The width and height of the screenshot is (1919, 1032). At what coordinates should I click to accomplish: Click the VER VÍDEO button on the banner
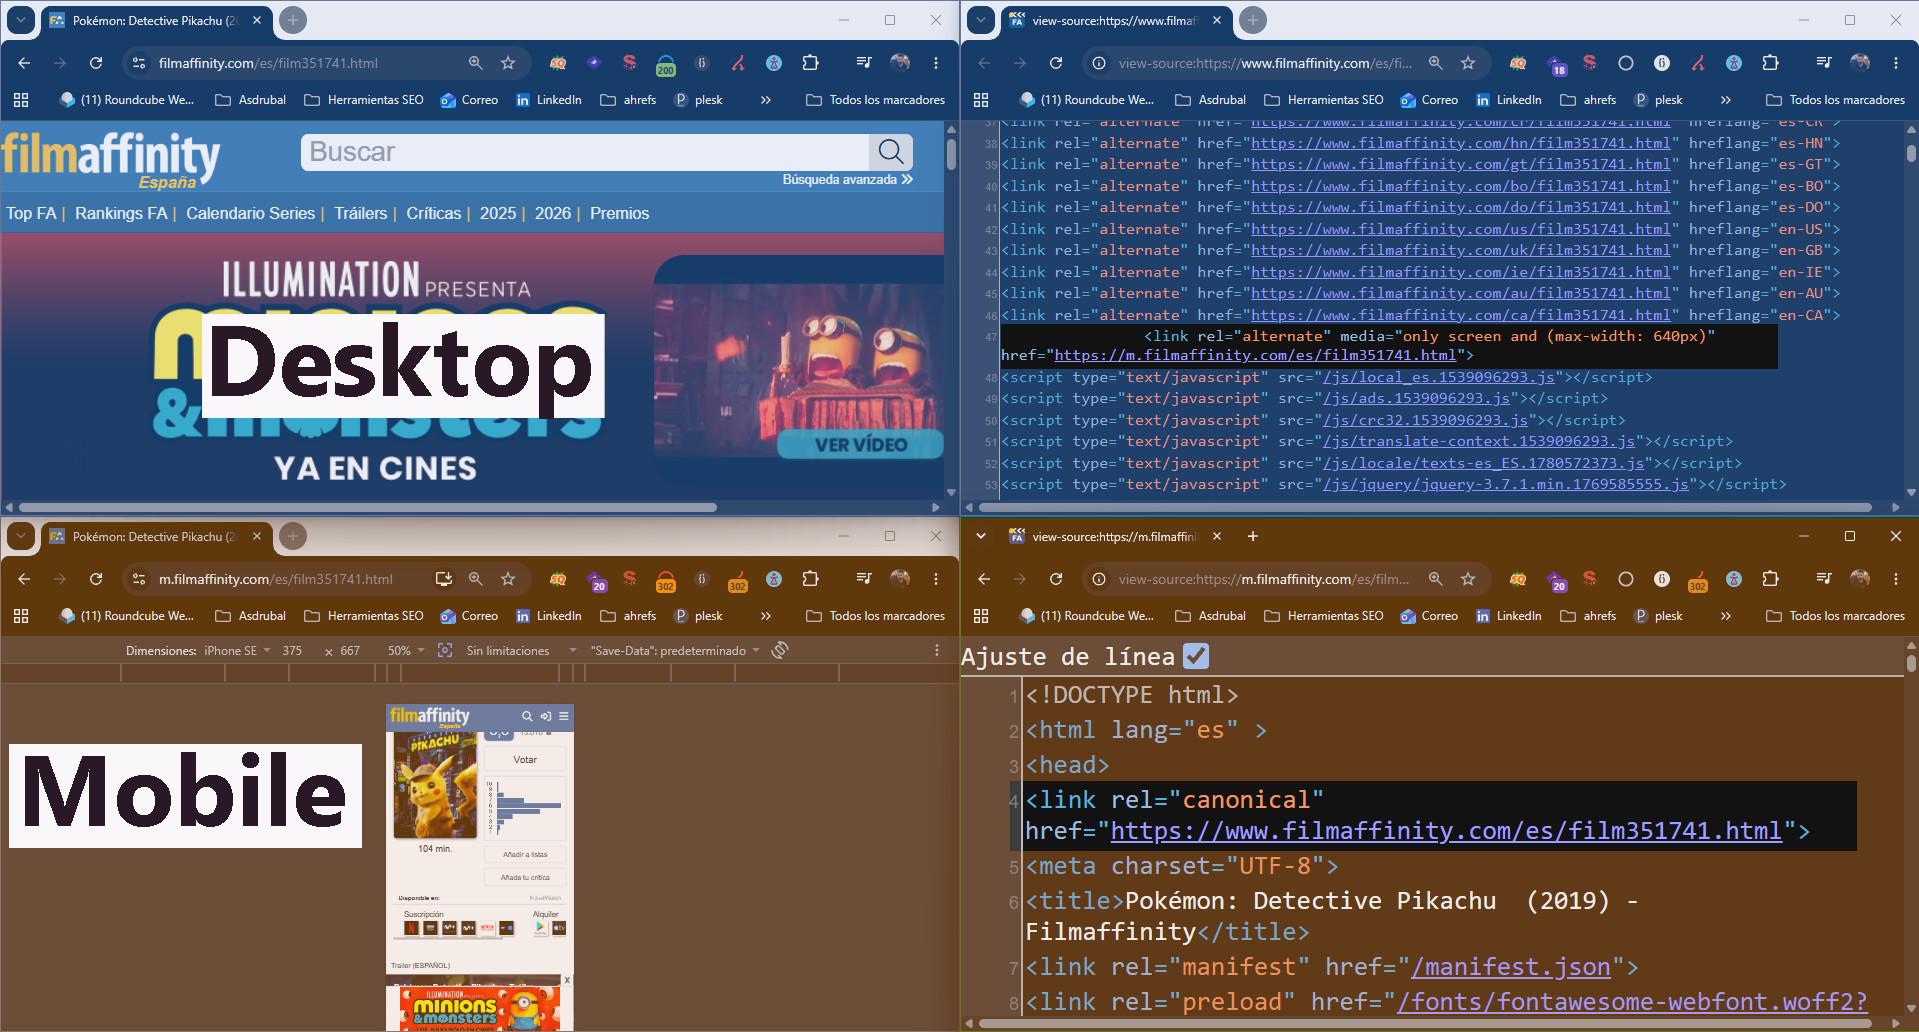point(860,444)
